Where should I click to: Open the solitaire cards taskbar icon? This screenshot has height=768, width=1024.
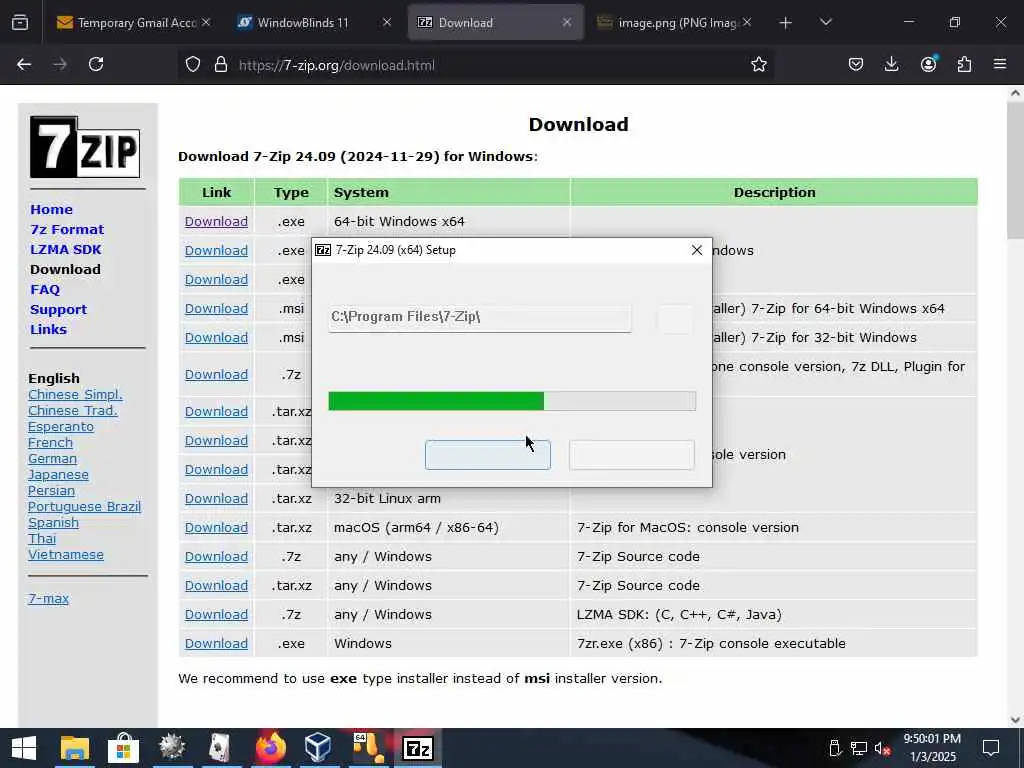coord(220,748)
